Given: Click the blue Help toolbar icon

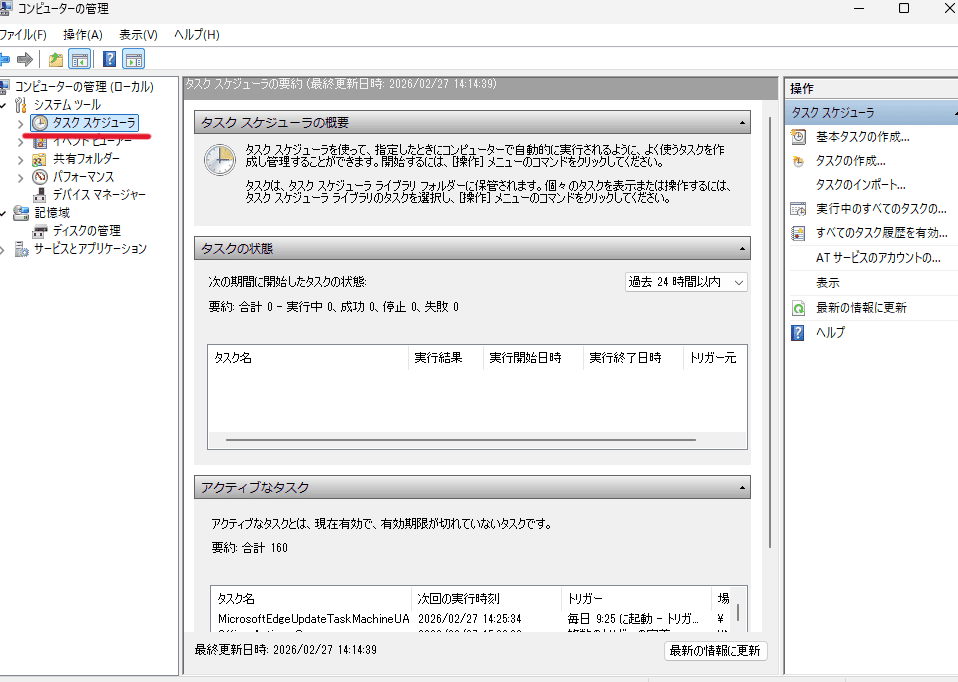Looking at the screenshot, I should click(x=109, y=59).
